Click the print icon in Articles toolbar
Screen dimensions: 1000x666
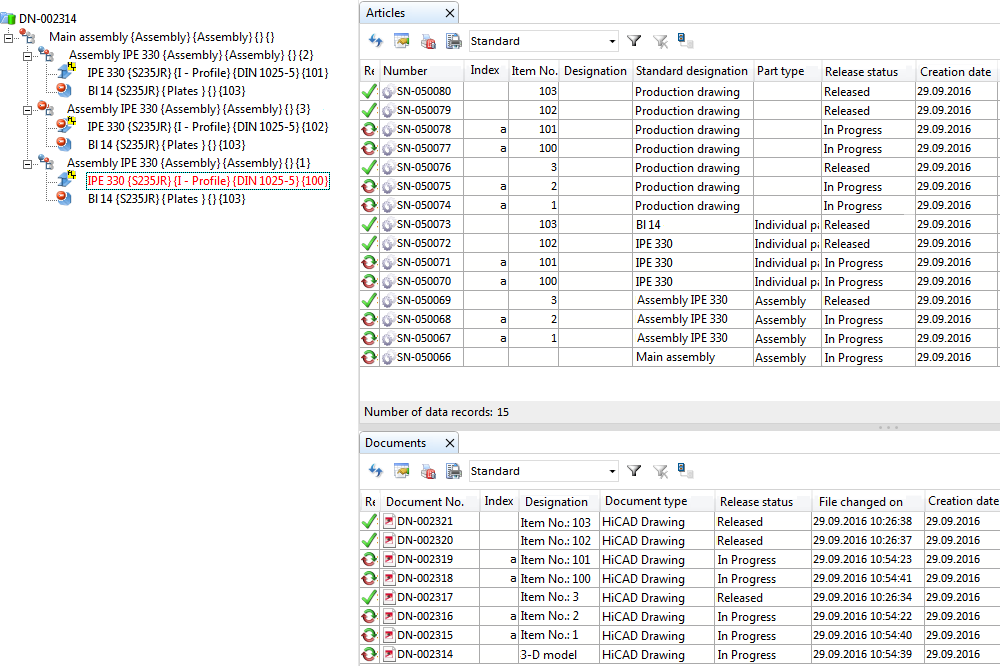453,41
